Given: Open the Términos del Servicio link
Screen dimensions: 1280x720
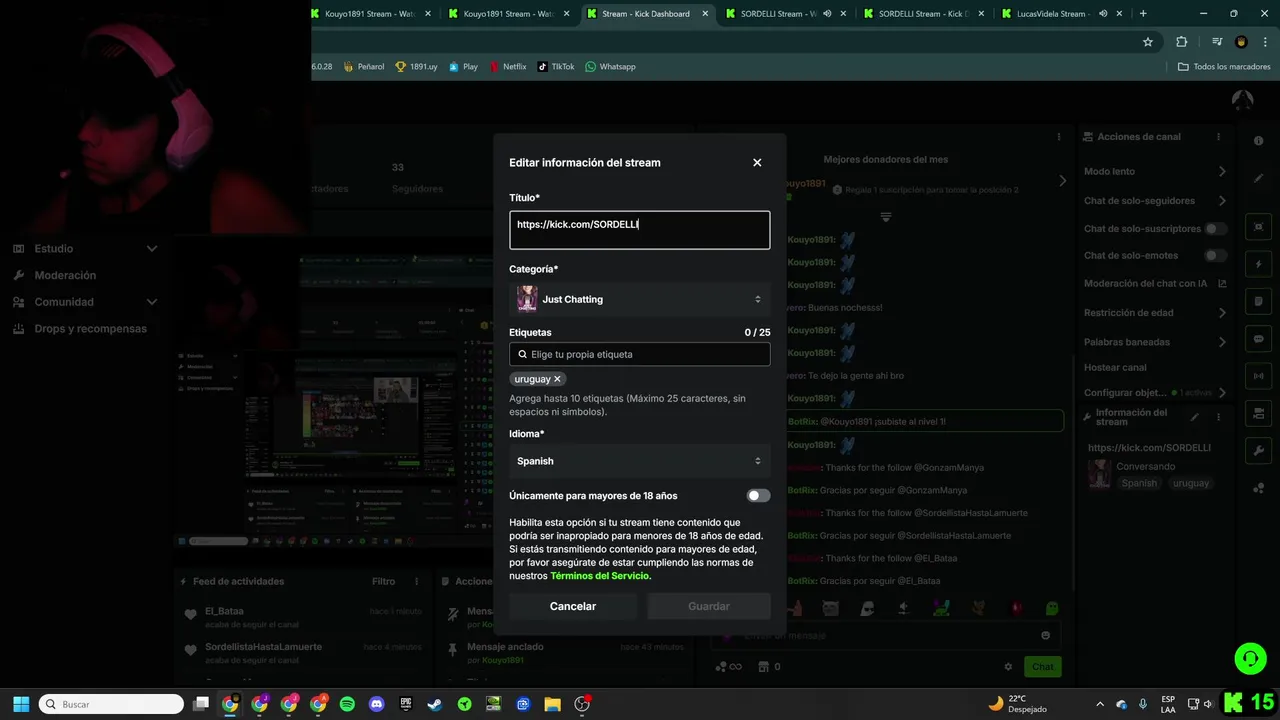Looking at the screenshot, I should click(x=600, y=576).
